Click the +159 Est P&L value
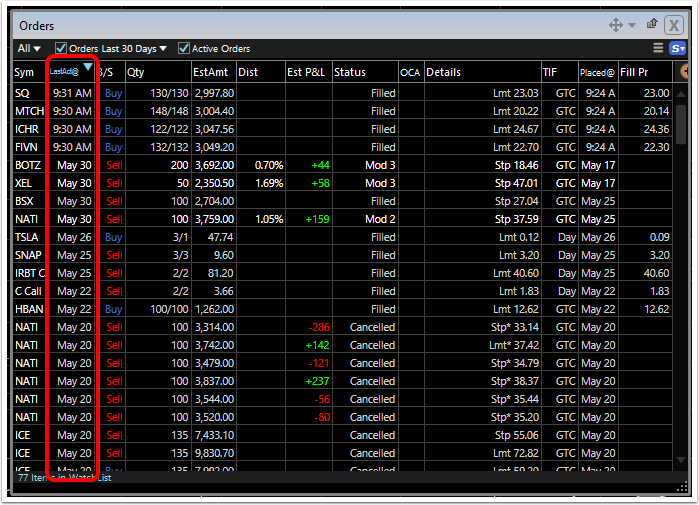Viewport: 699px width, 505px height. [317, 219]
